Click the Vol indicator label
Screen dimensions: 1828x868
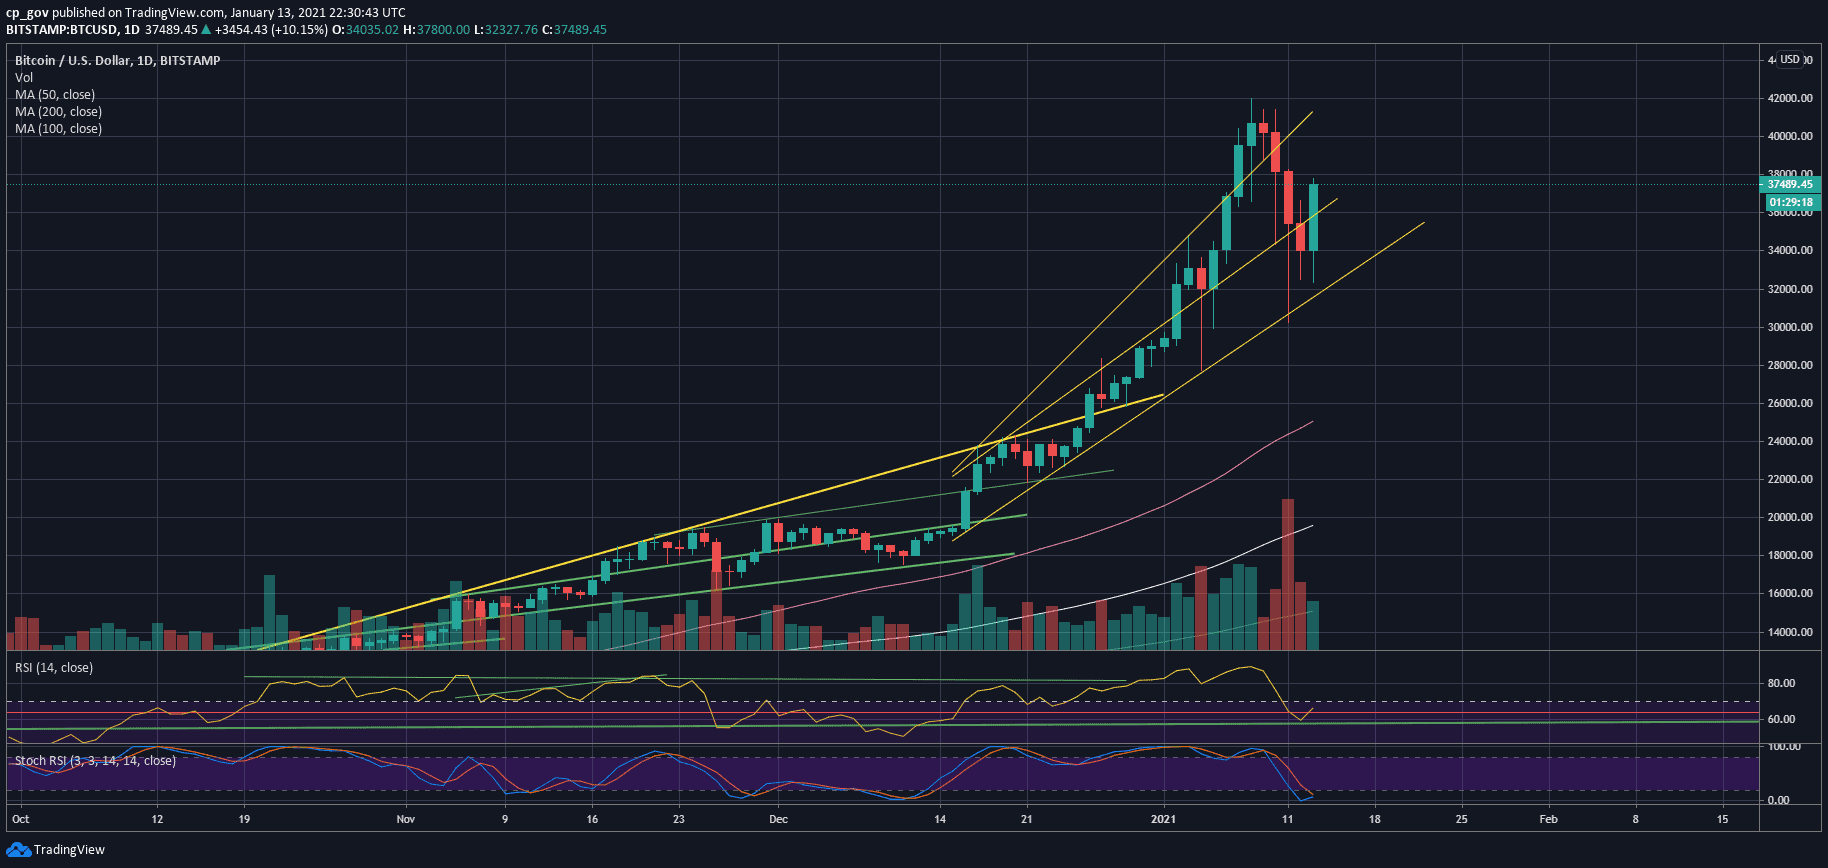point(24,77)
